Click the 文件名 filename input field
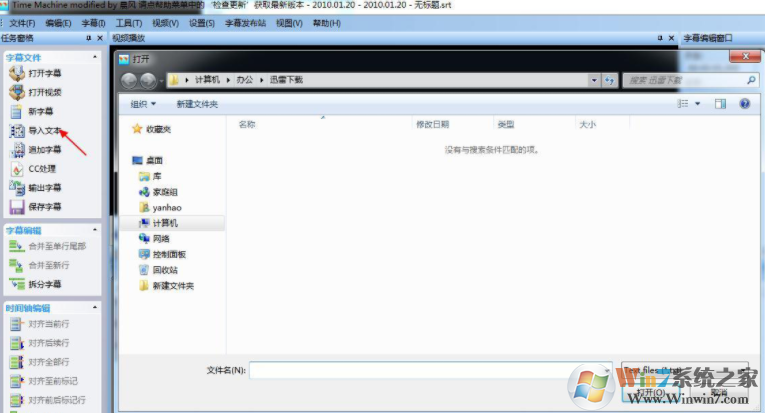This screenshot has height=413, width=765. [430, 370]
